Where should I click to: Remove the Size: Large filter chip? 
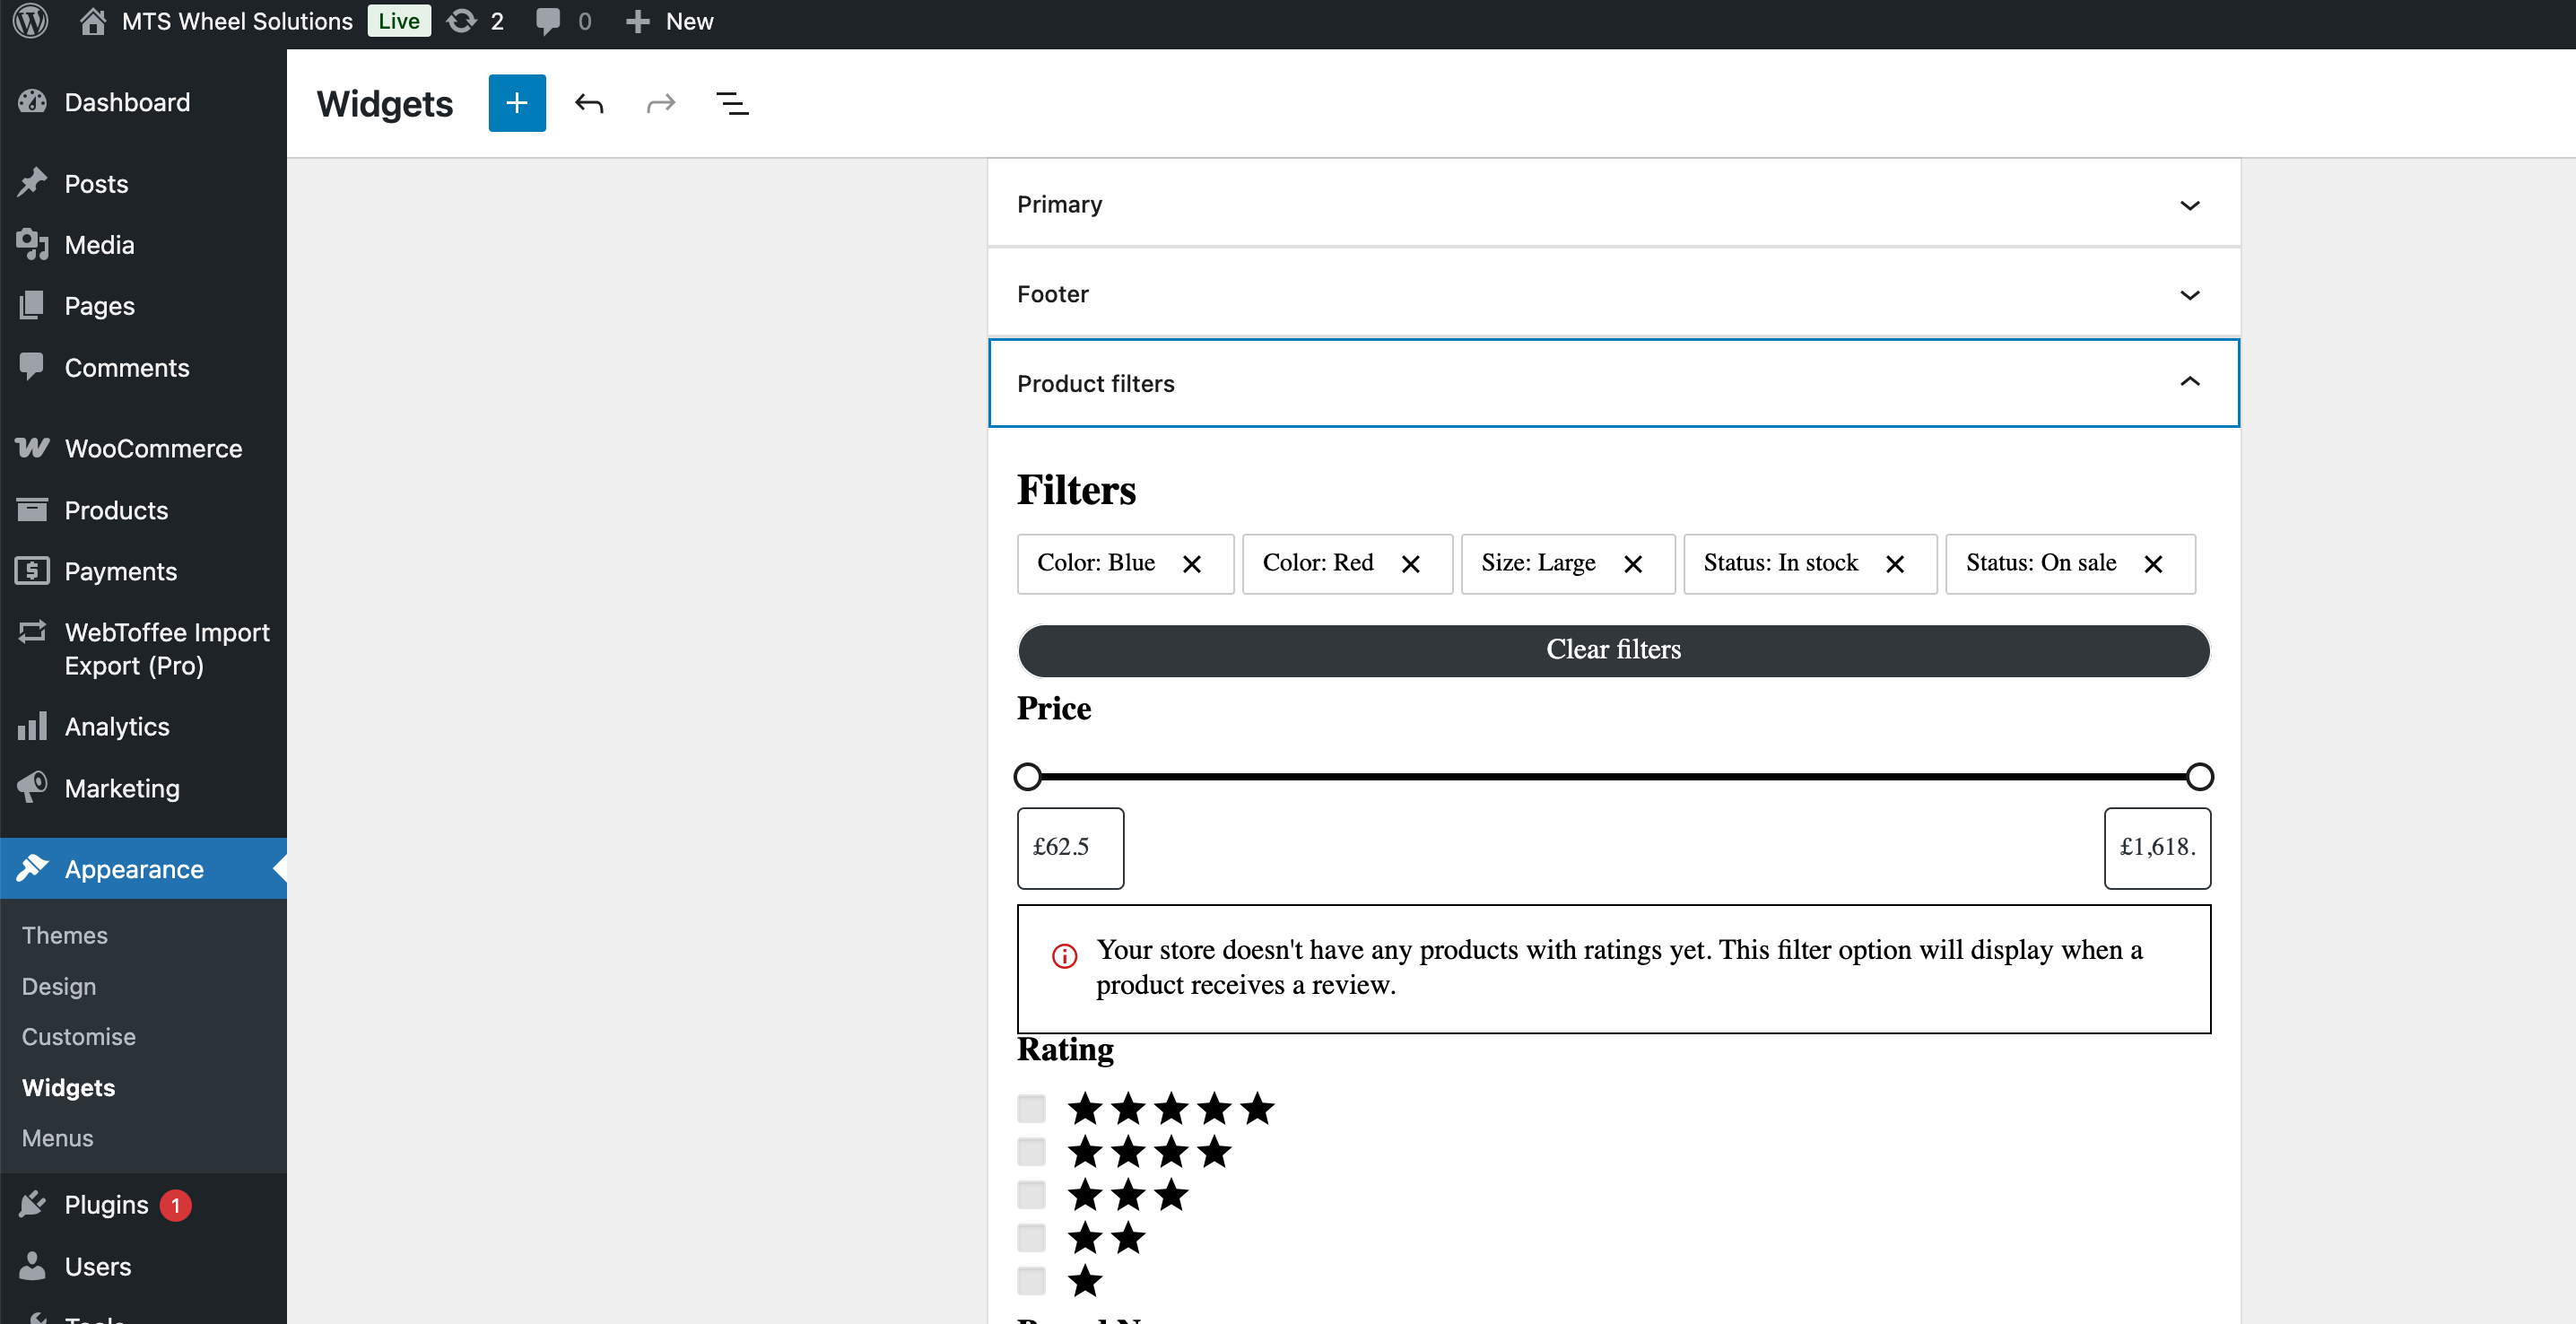pyautogui.click(x=1632, y=564)
